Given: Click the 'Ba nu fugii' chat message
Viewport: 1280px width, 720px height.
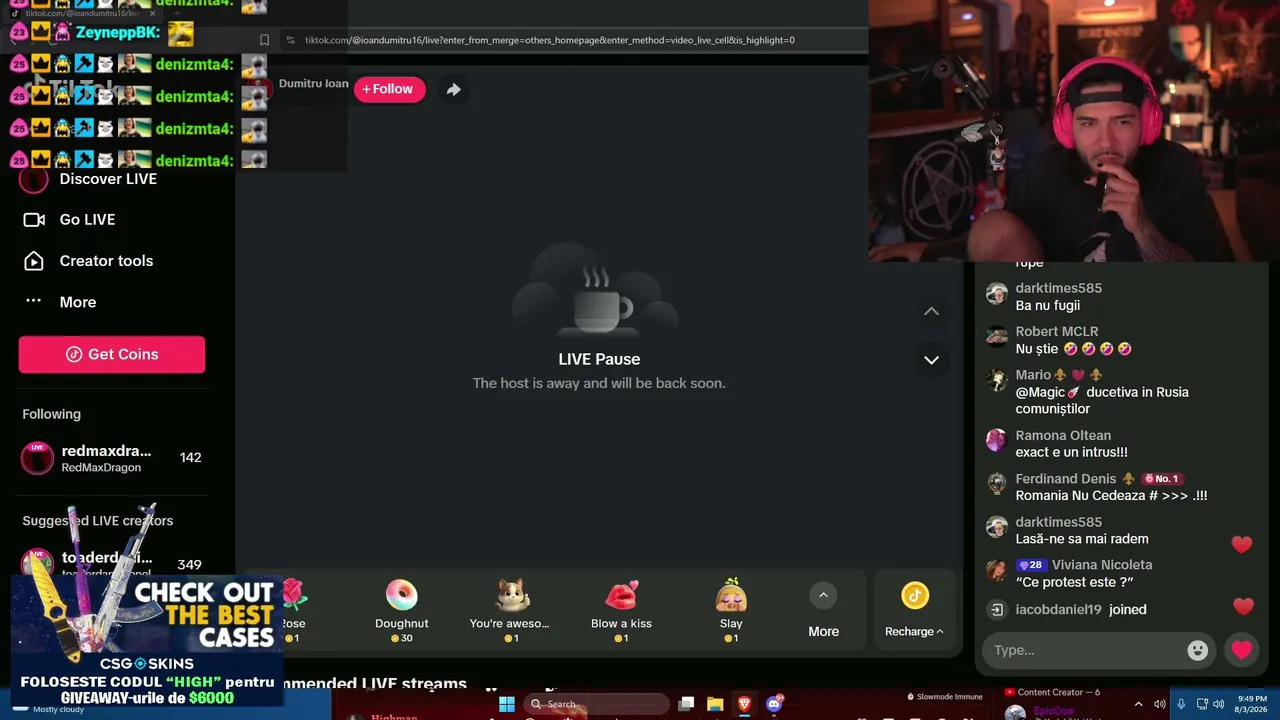Looking at the screenshot, I should click(x=1048, y=306).
